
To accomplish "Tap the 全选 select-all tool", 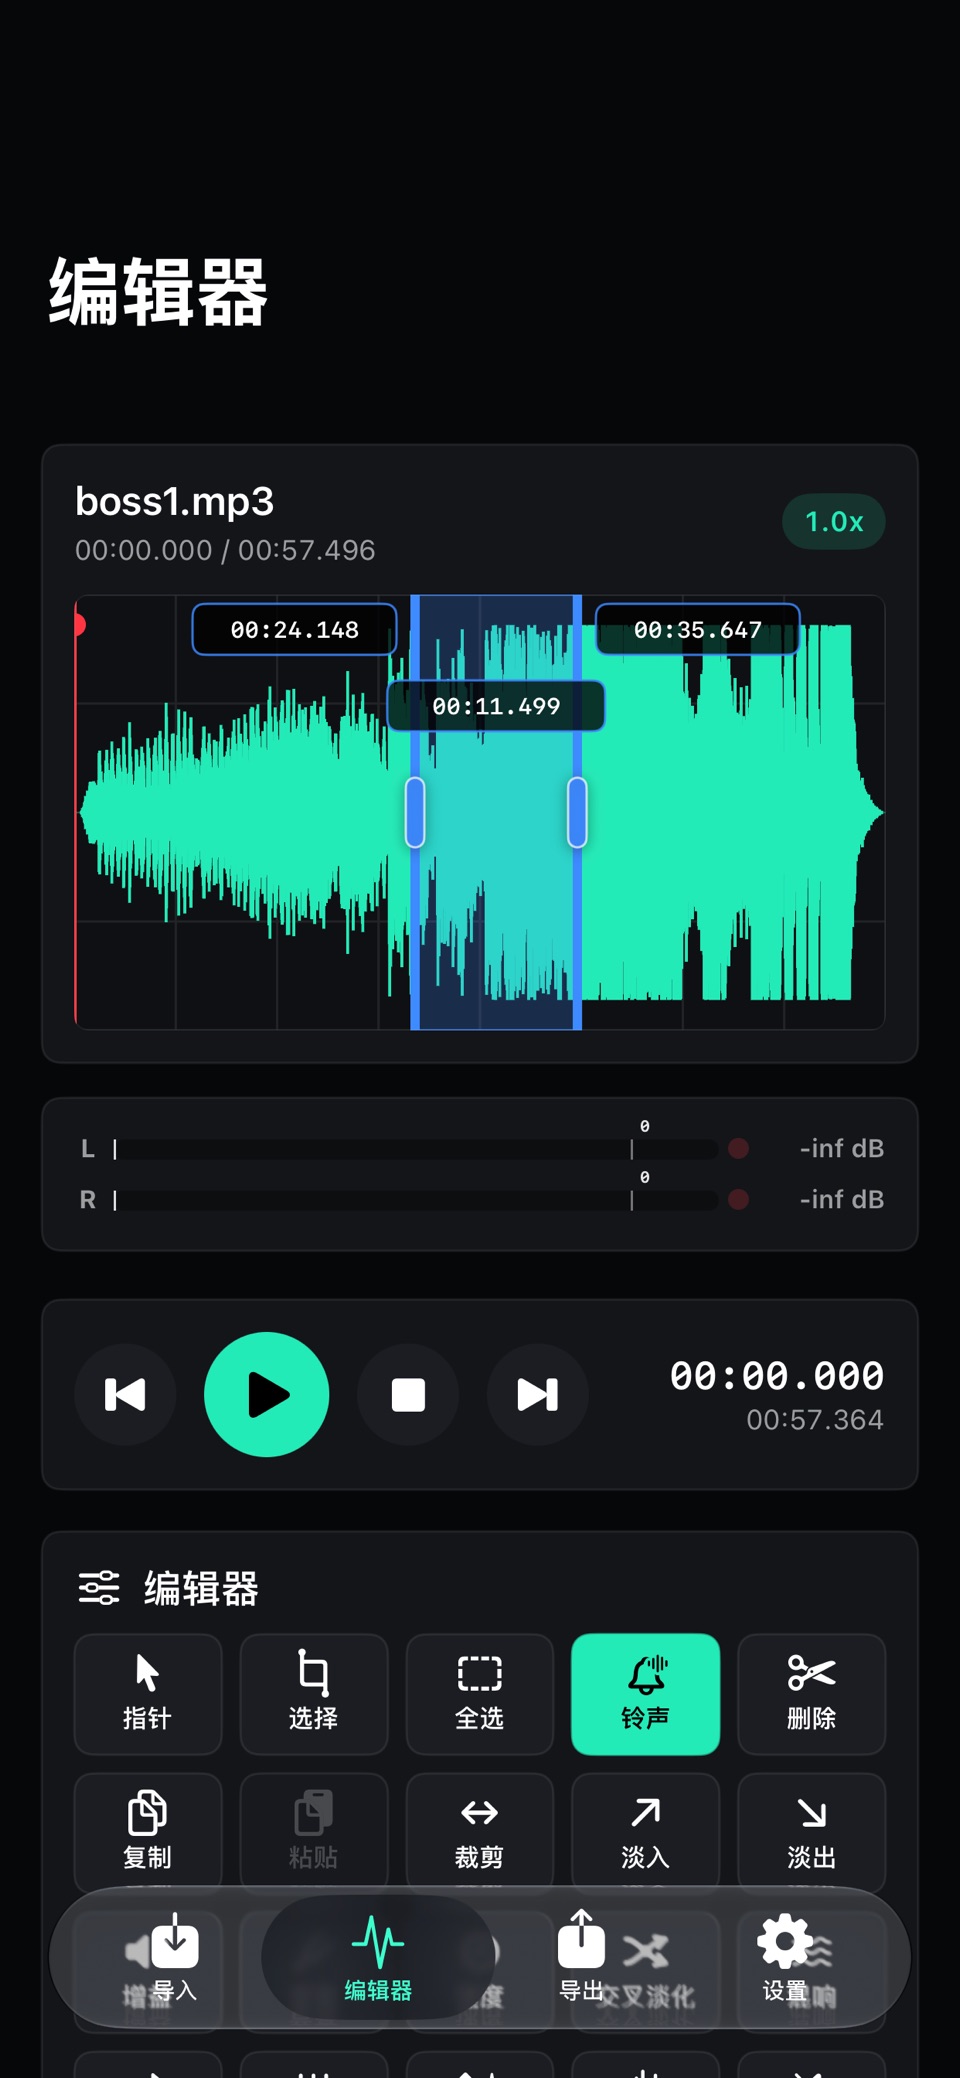I will tap(480, 1693).
